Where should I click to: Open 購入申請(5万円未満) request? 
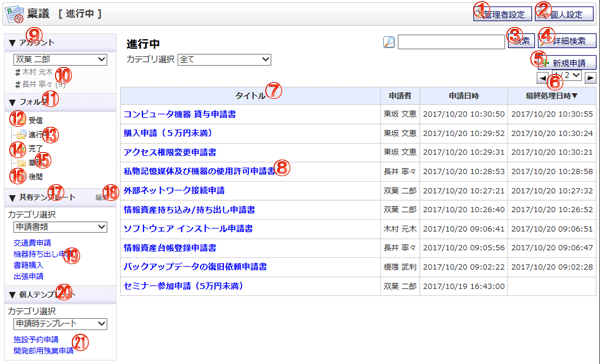pyautogui.click(x=168, y=133)
